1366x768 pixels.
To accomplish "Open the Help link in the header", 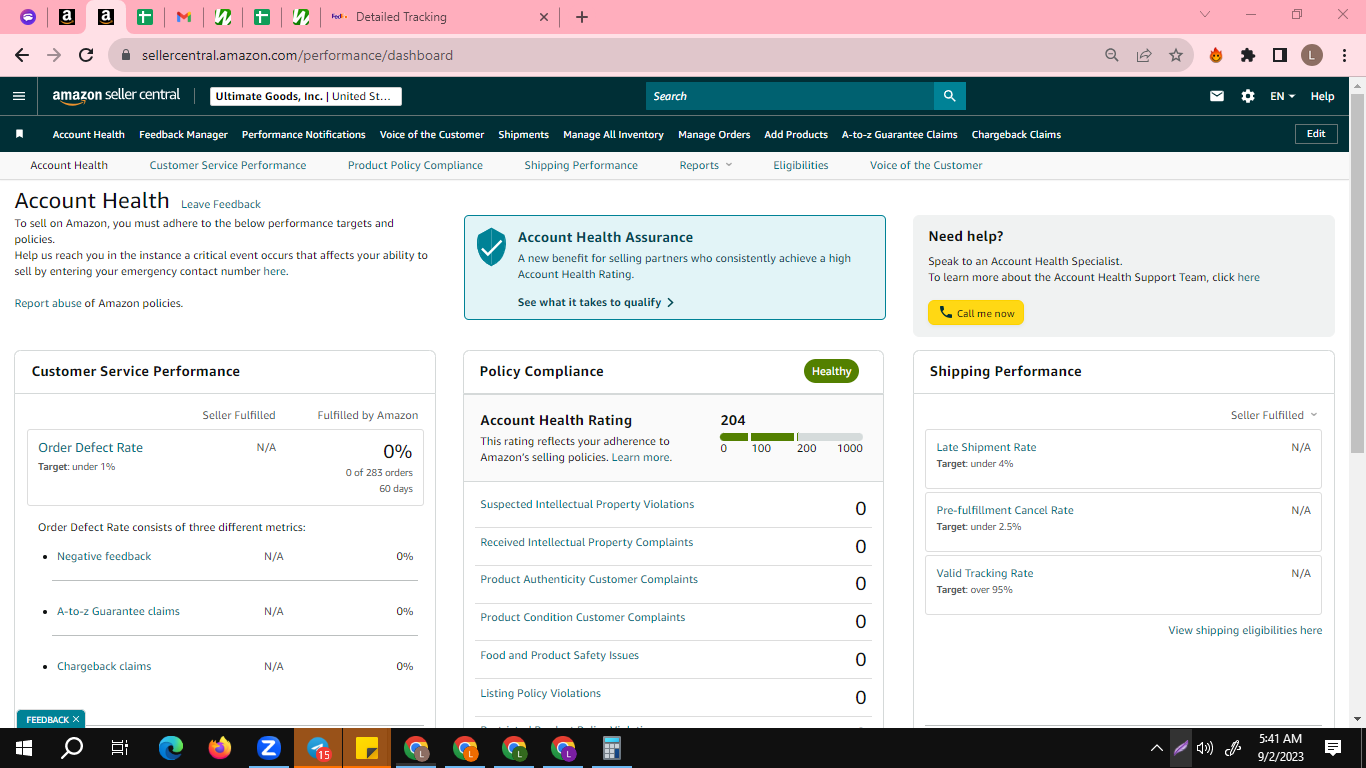I will coord(1322,96).
